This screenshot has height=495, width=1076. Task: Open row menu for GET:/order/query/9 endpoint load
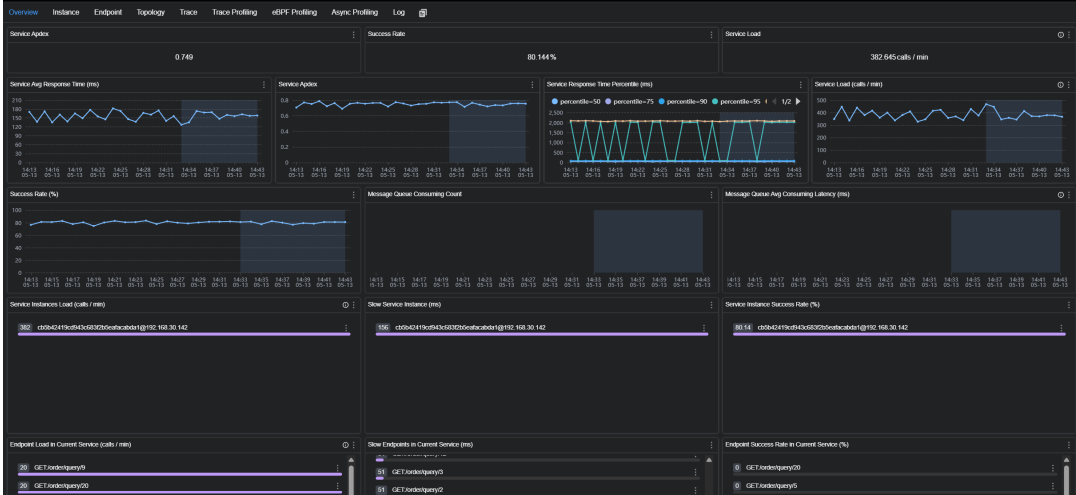point(337,468)
